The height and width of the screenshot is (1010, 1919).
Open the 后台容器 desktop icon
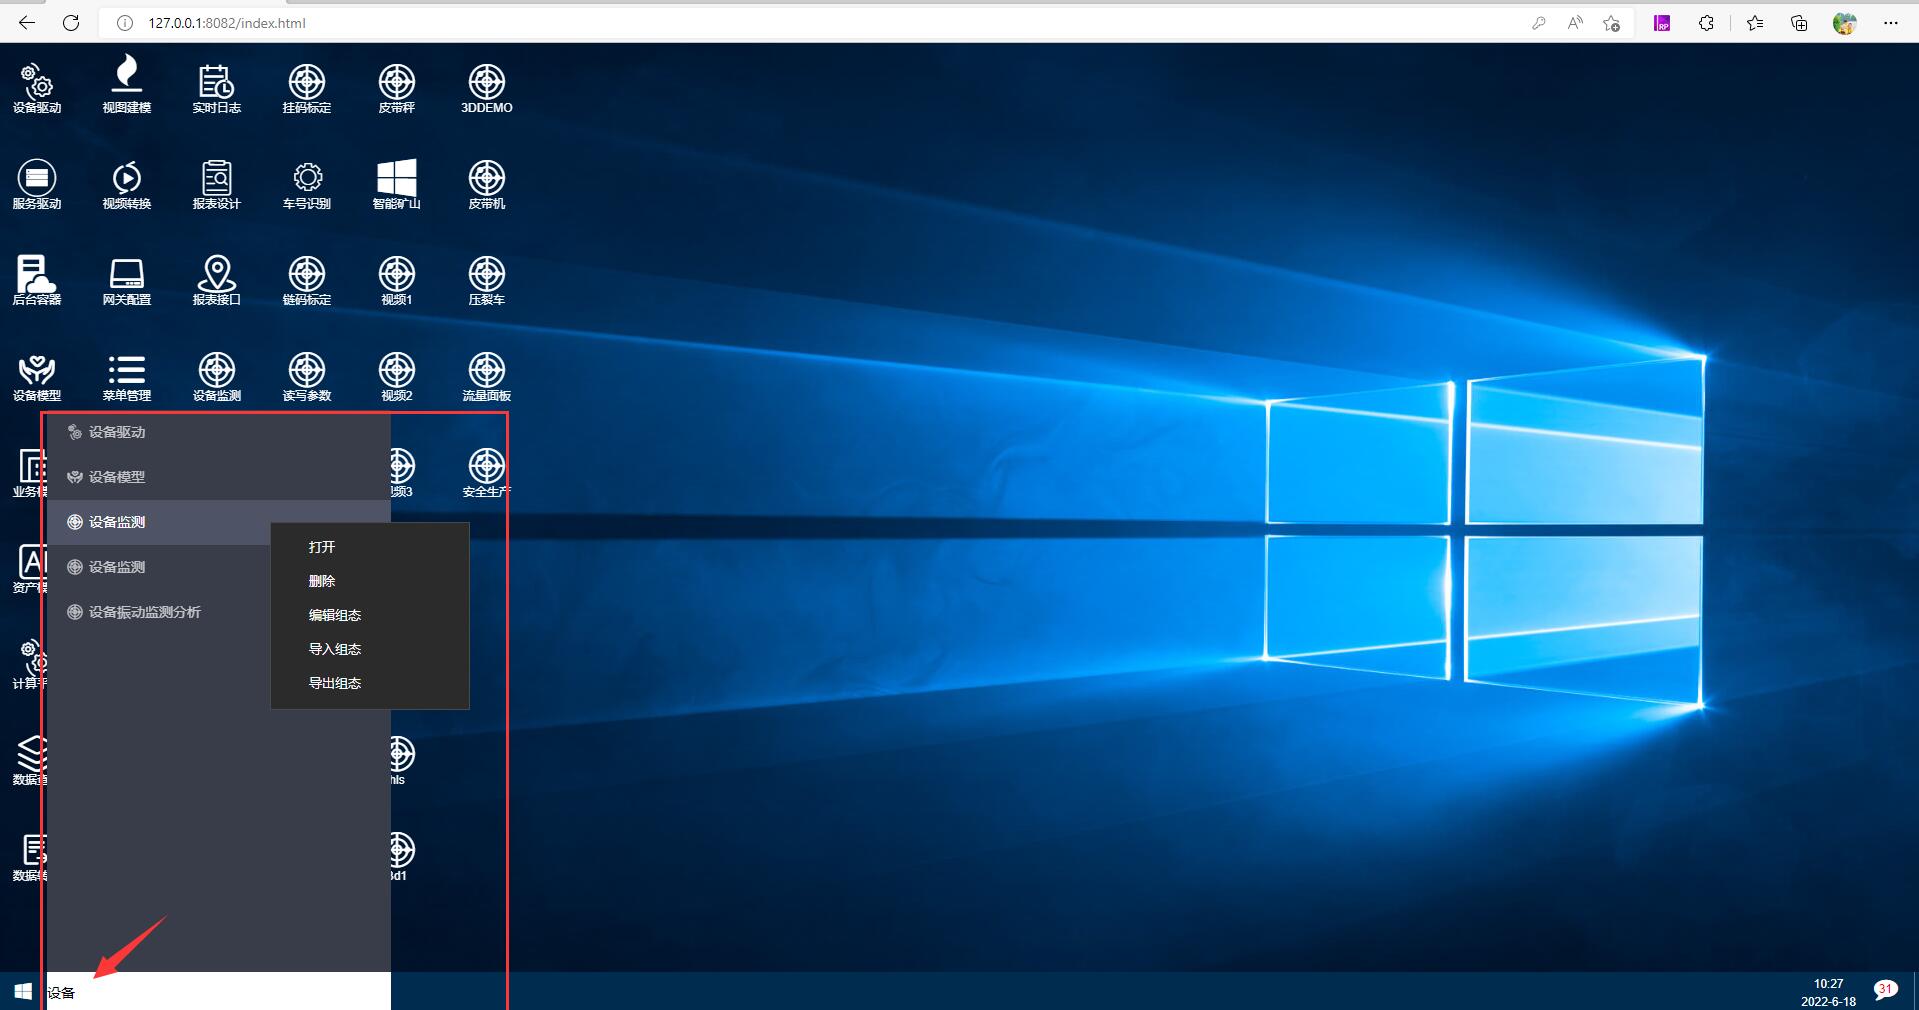pyautogui.click(x=37, y=280)
